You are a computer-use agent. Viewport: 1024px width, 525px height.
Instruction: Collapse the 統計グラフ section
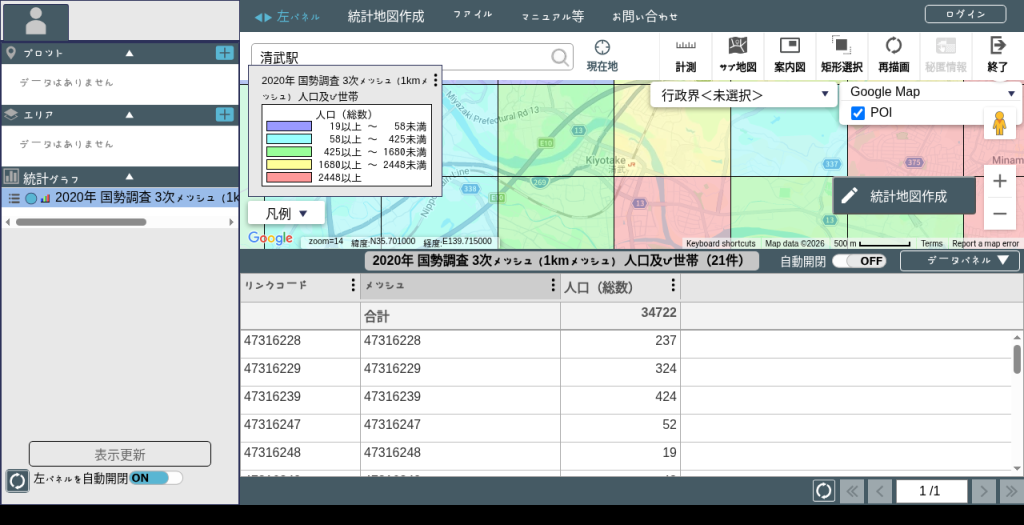129,176
